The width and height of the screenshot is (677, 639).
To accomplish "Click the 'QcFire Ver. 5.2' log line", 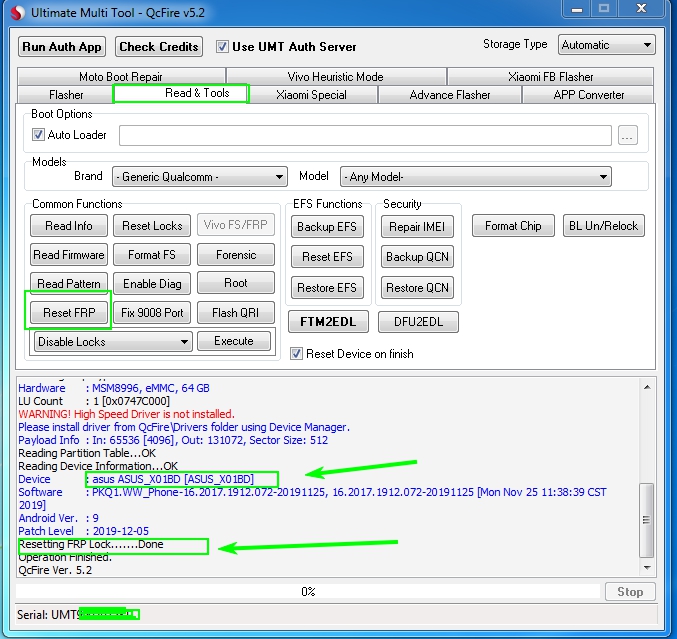I will tap(55, 570).
